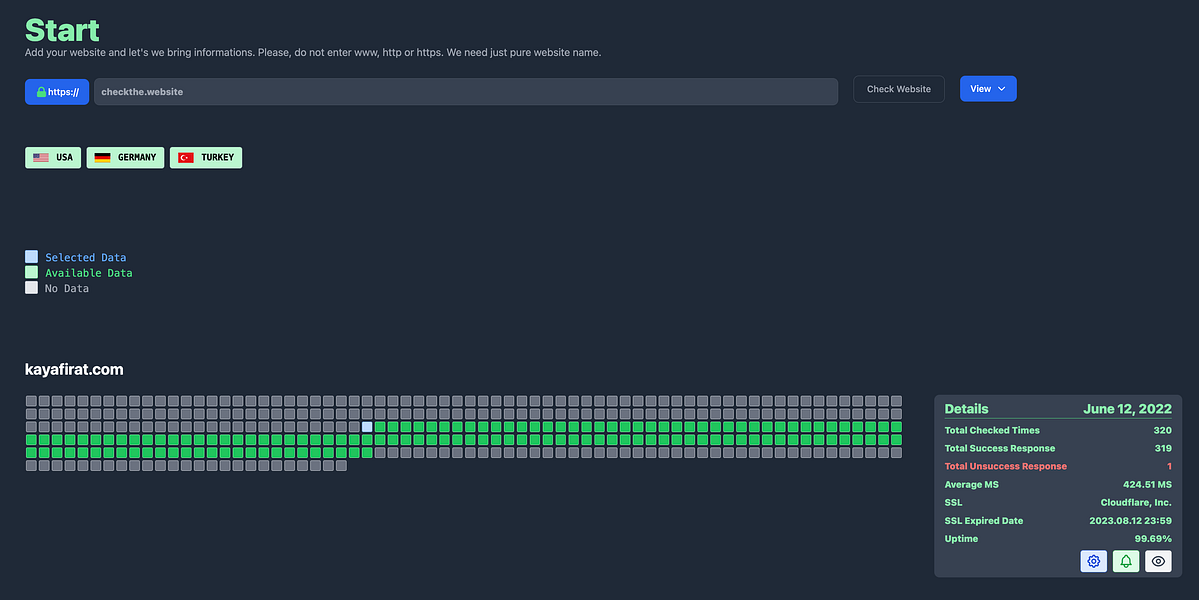Open the View dropdown
This screenshot has height=600, width=1199.
(x=988, y=89)
